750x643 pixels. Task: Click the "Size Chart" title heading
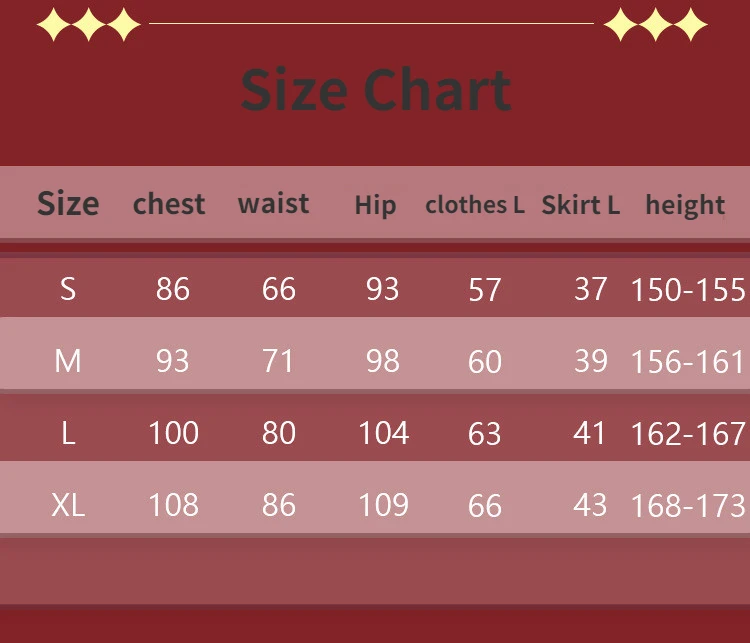(376, 90)
